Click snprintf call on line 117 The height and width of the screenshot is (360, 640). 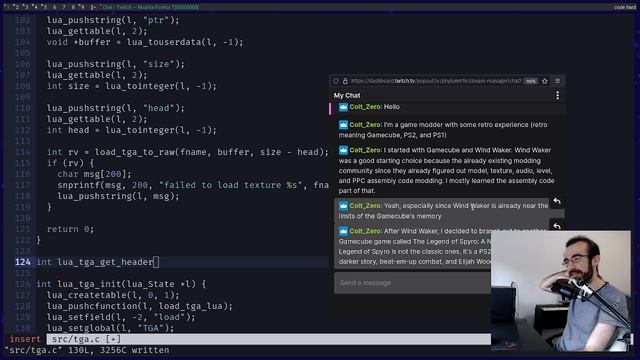click(x=193, y=185)
